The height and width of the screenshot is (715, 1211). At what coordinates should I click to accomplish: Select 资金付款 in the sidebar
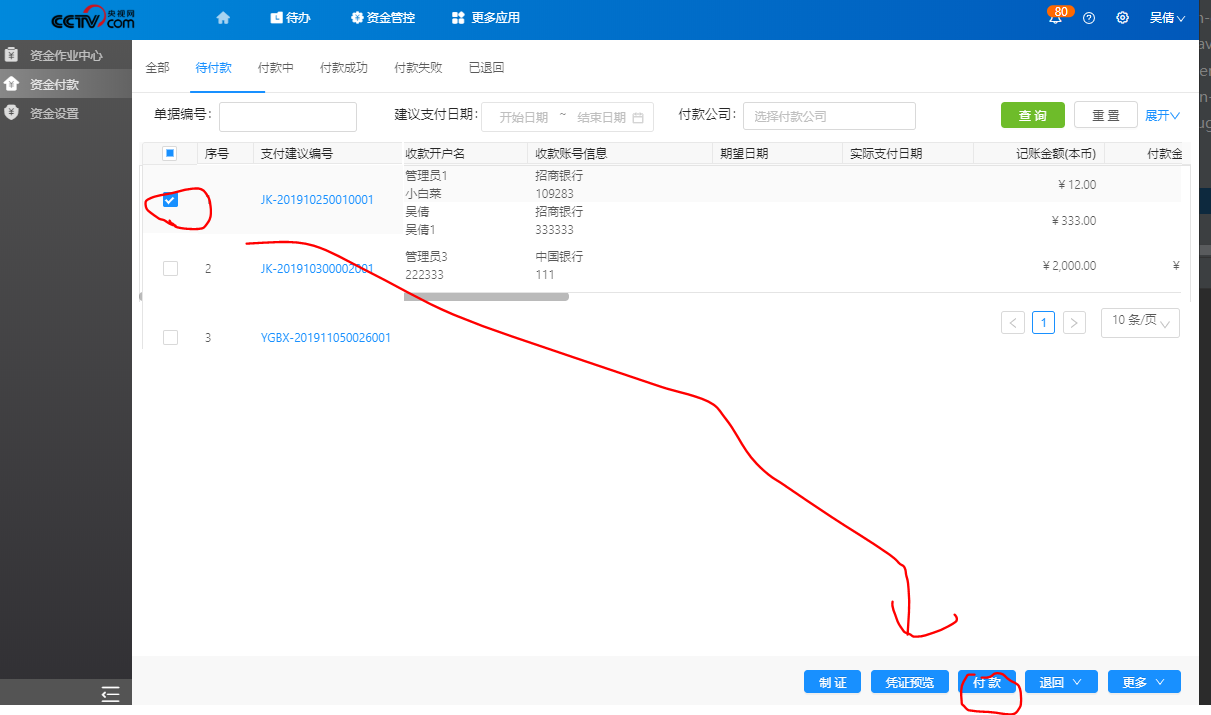click(x=66, y=84)
